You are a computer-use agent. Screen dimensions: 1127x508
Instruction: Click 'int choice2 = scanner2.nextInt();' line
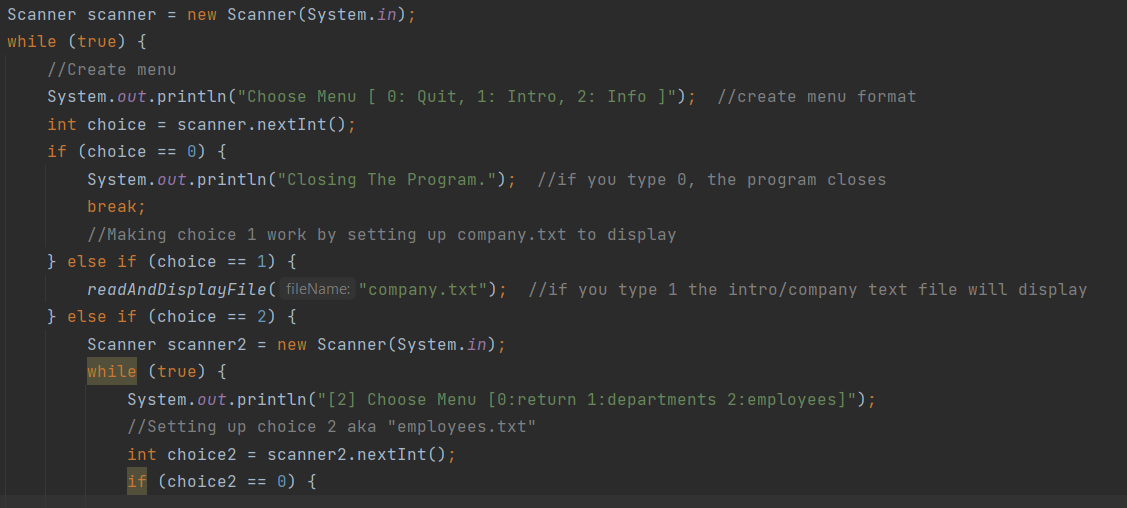pyautogui.click(x=291, y=454)
